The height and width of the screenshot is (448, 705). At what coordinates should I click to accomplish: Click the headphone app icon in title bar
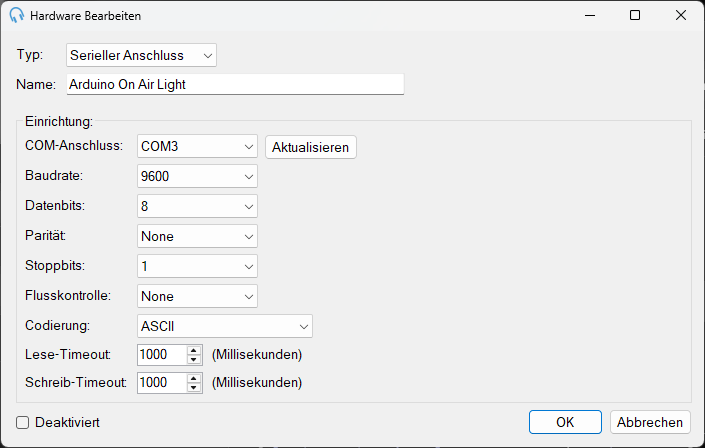coord(17,15)
